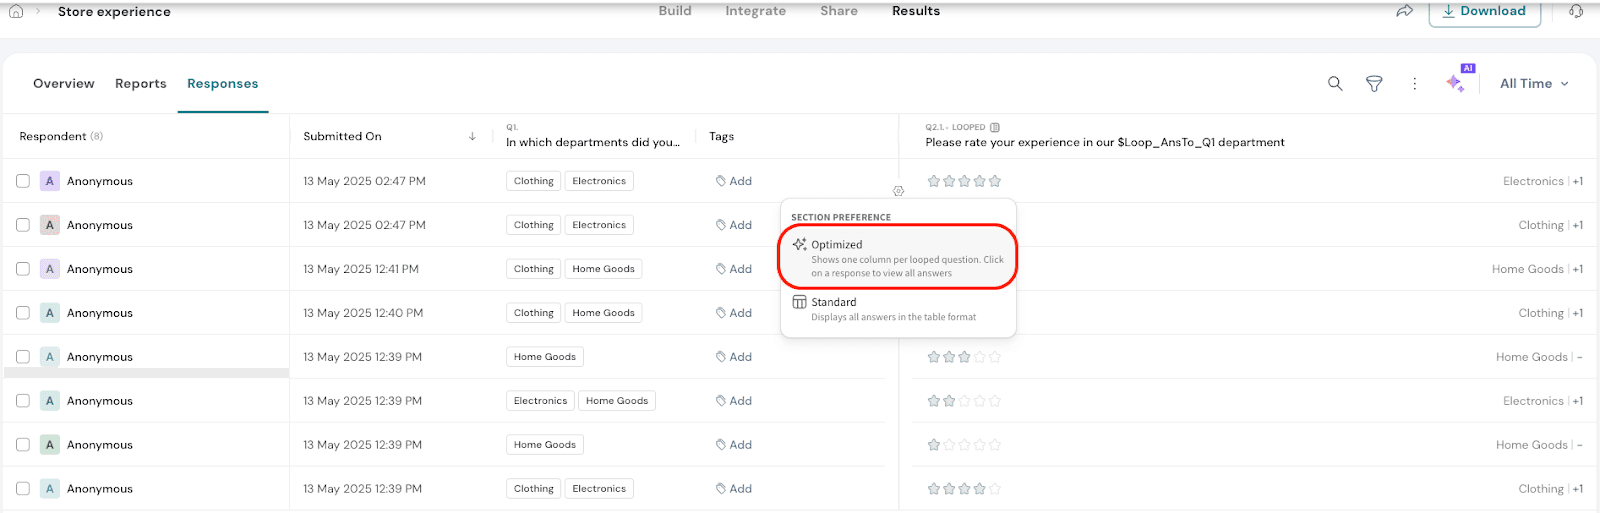Image resolution: width=1600 pixels, height=513 pixels.
Task: Click the star rating in first row
Action: (x=964, y=181)
